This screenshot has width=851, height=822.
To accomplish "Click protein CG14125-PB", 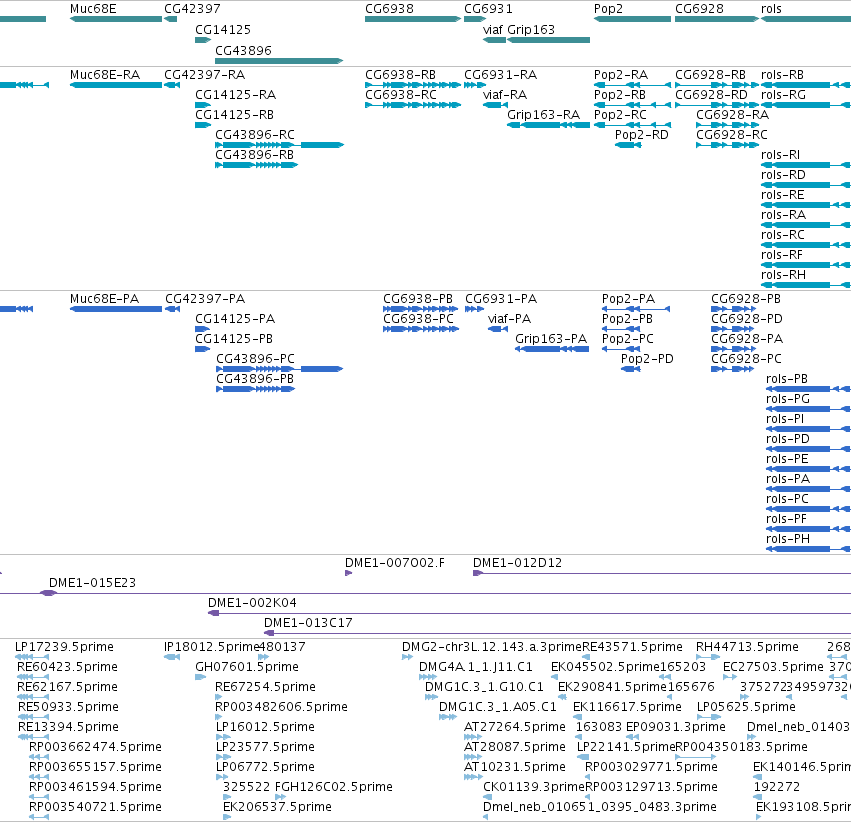I will (x=234, y=339).
